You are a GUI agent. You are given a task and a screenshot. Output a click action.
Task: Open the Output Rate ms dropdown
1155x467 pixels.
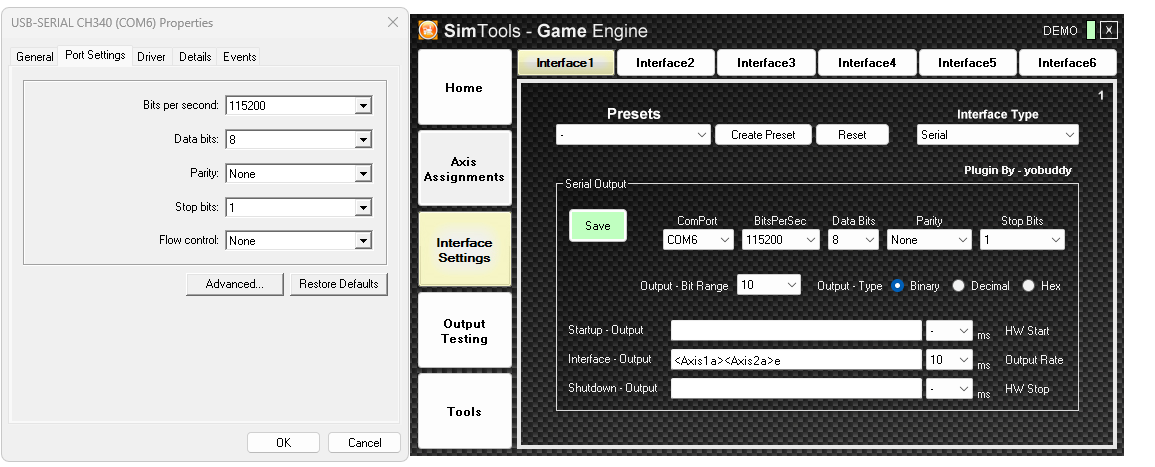pos(949,359)
